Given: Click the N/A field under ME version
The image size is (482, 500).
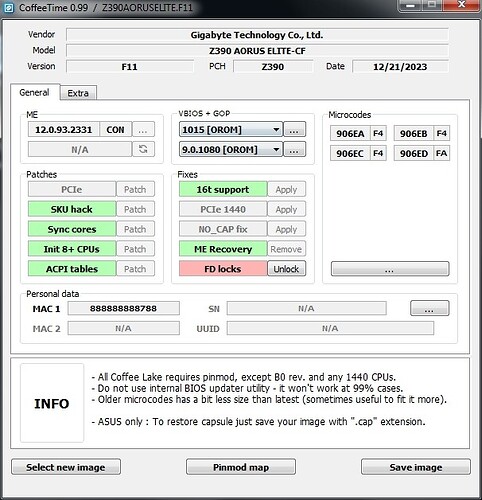Looking at the screenshot, I should tap(80, 149).
